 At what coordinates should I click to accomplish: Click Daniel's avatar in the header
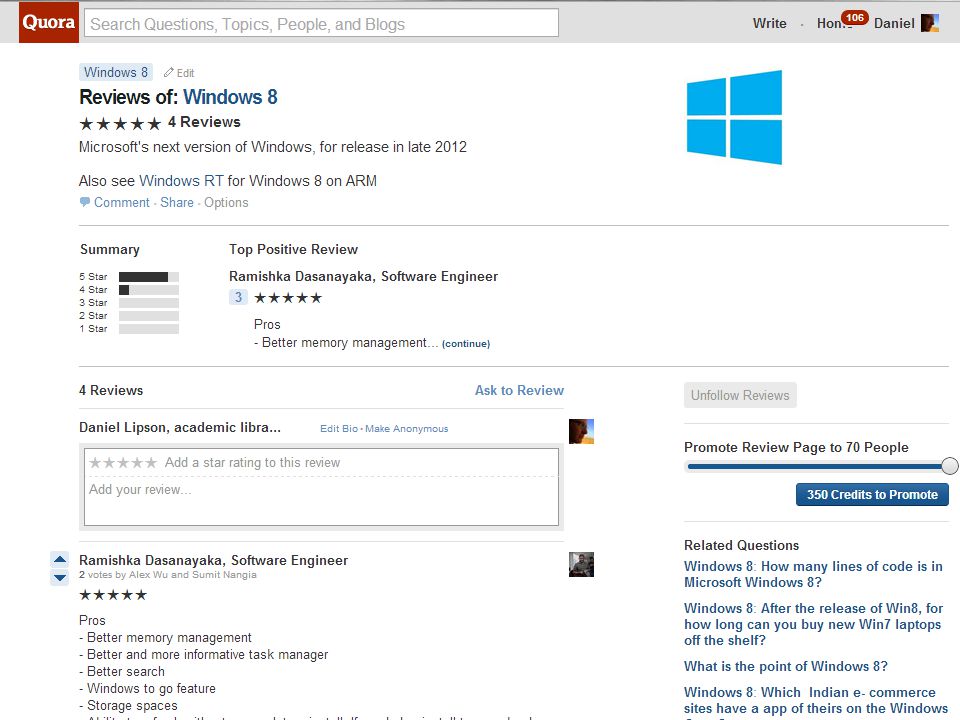[929, 23]
